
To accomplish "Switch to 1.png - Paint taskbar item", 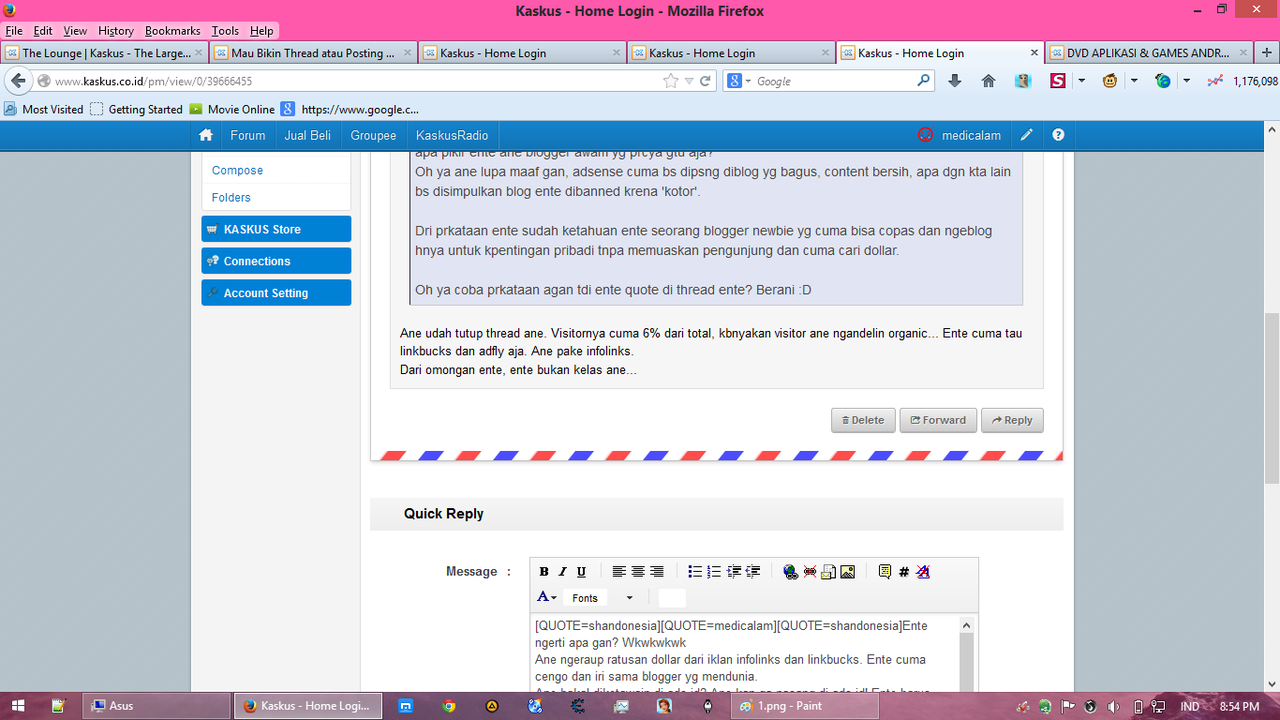I will [804, 706].
